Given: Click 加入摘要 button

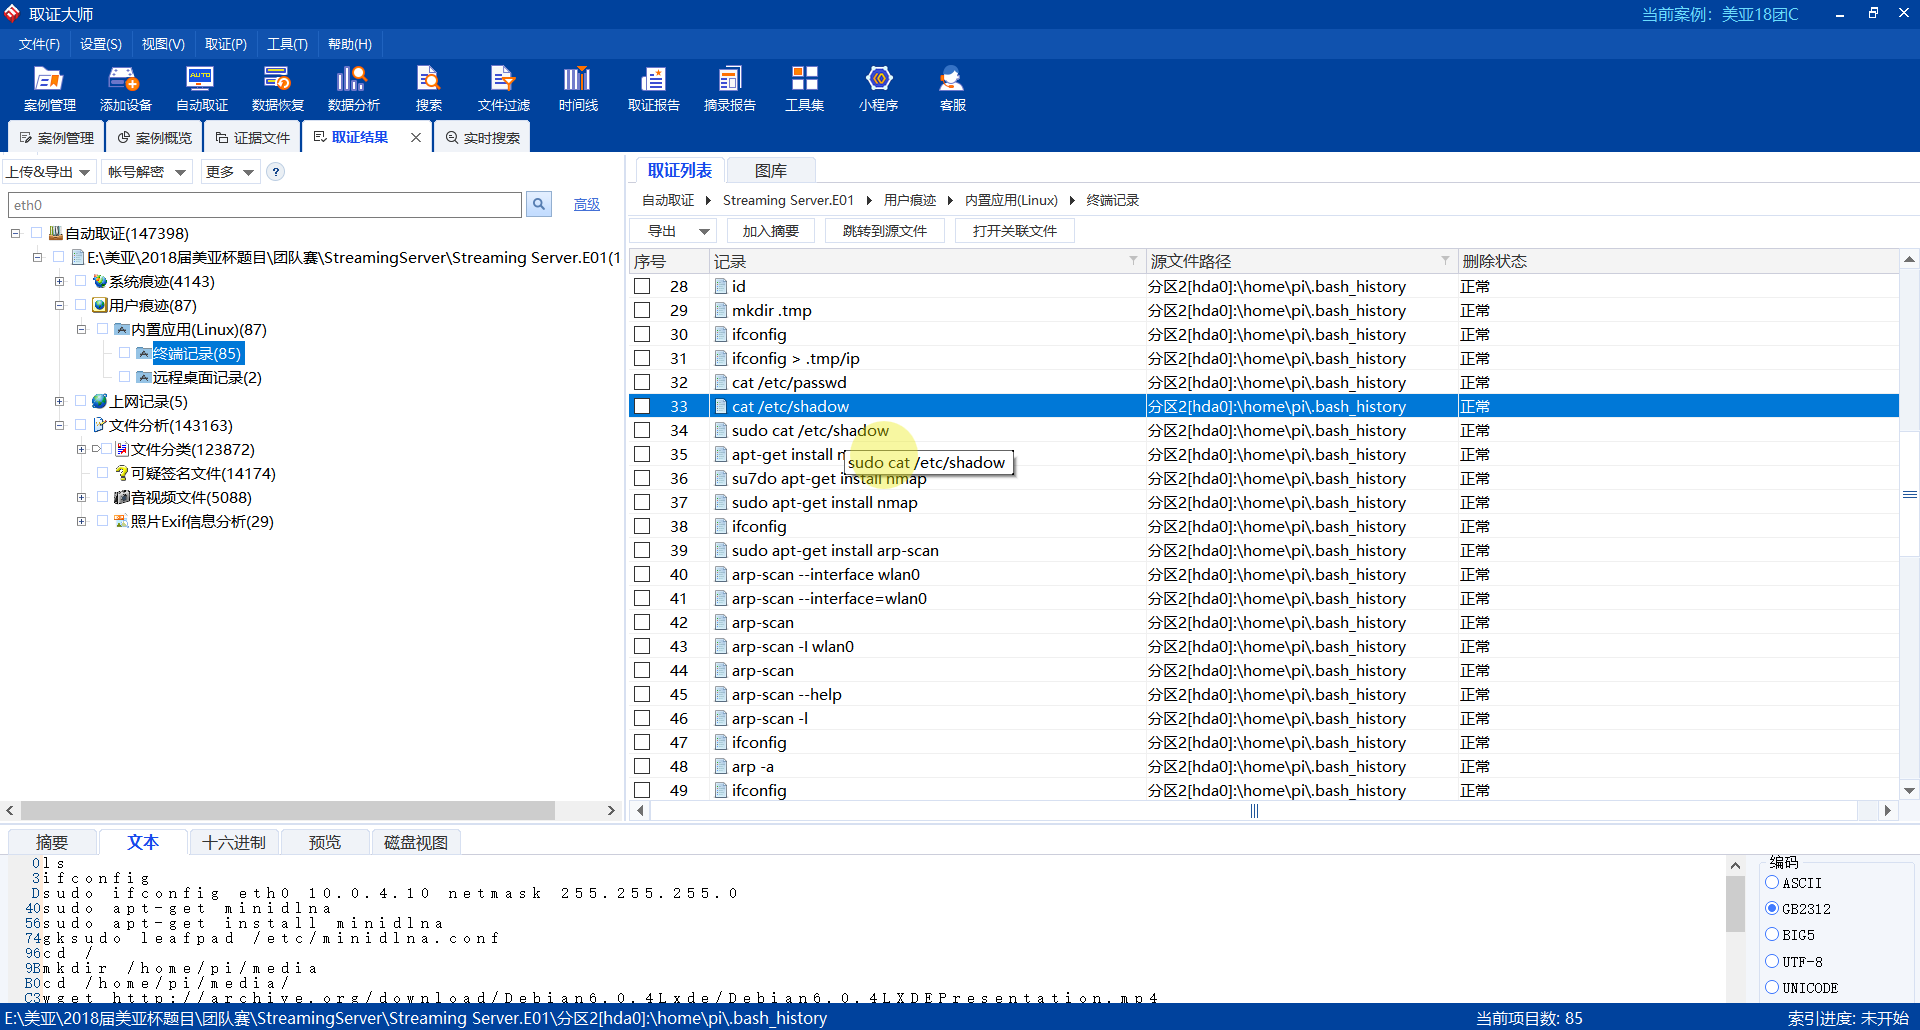Looking at the screenshot, I should click(x=770, y=231).
